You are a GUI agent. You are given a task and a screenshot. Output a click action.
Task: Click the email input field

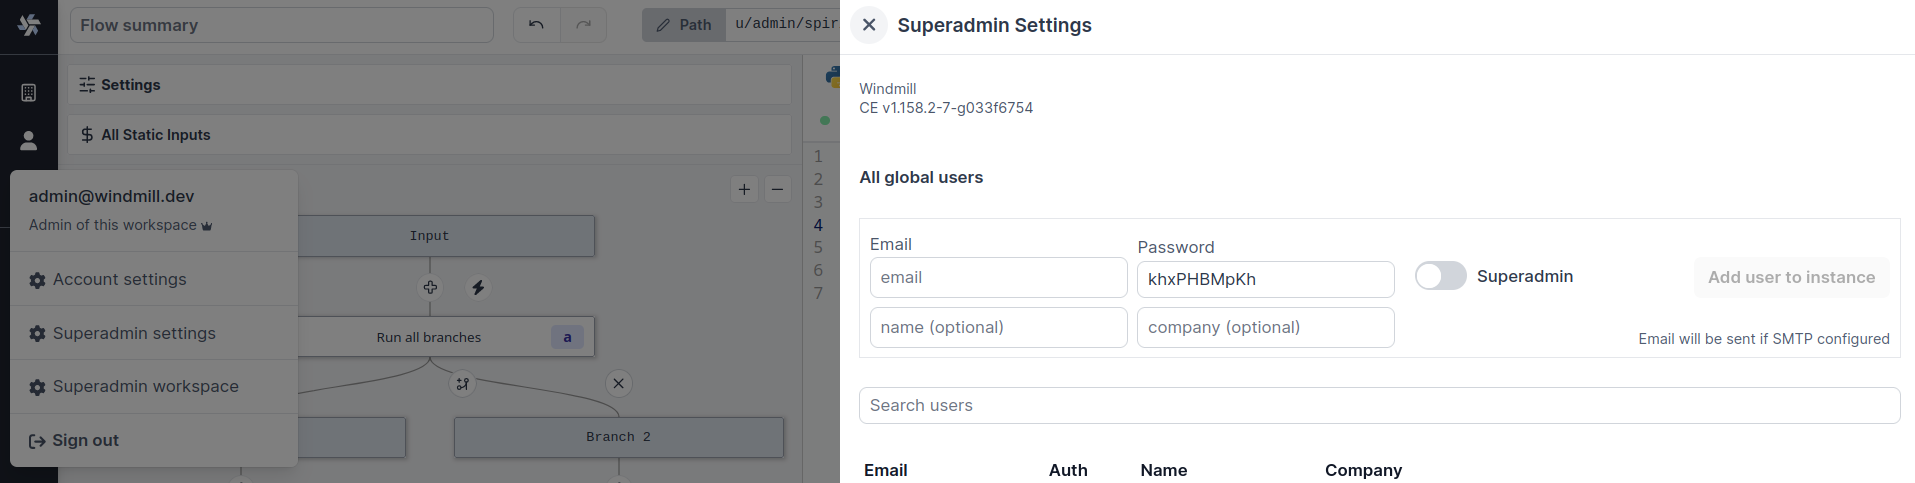[998, 278]
